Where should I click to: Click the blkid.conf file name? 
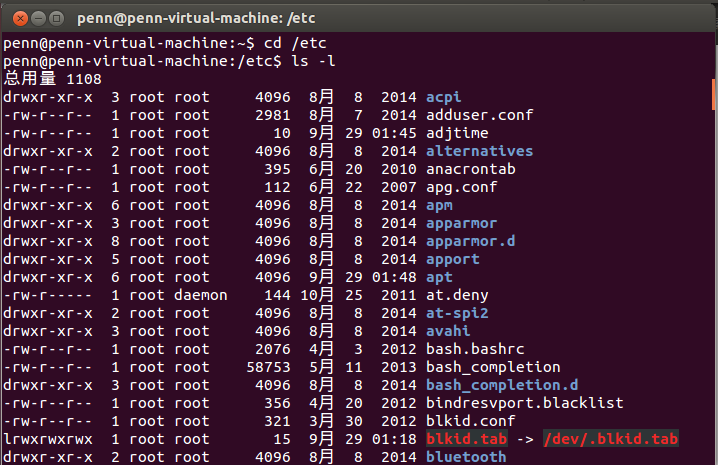(471, 421)
